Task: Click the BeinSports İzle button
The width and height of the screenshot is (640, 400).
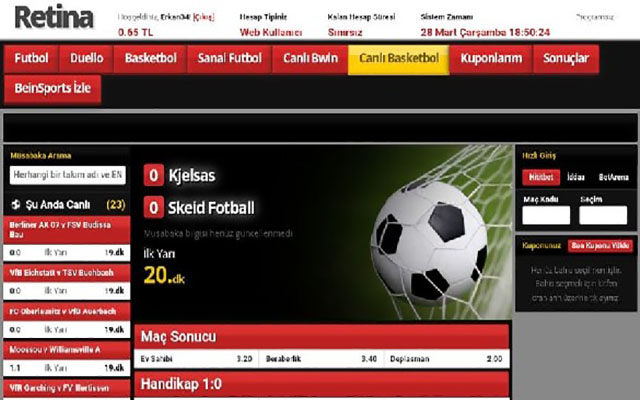Action: tap(53, 89)
